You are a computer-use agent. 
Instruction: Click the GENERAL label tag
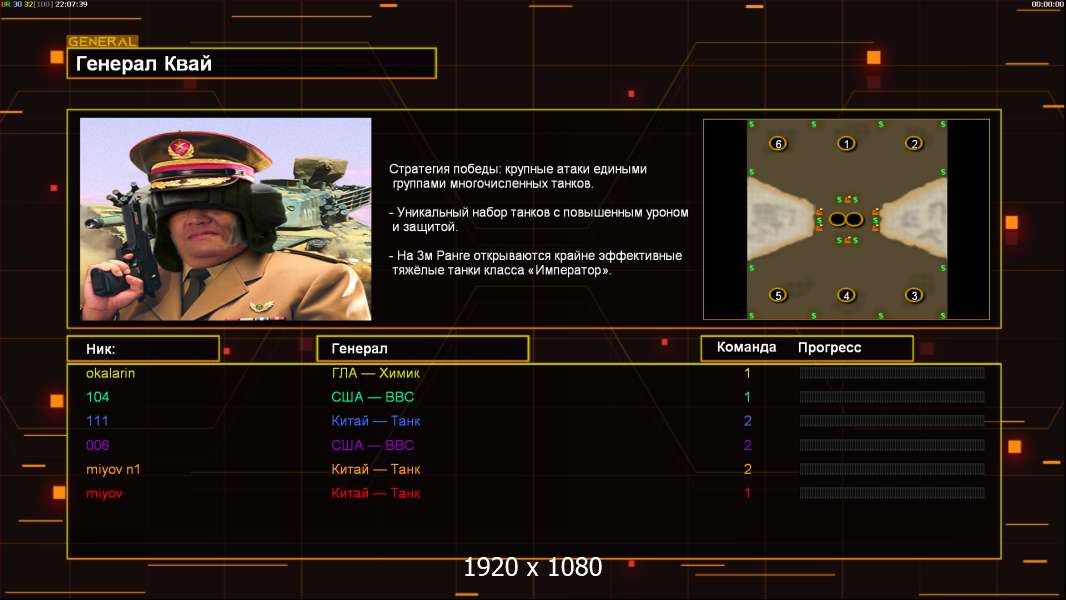103,41
